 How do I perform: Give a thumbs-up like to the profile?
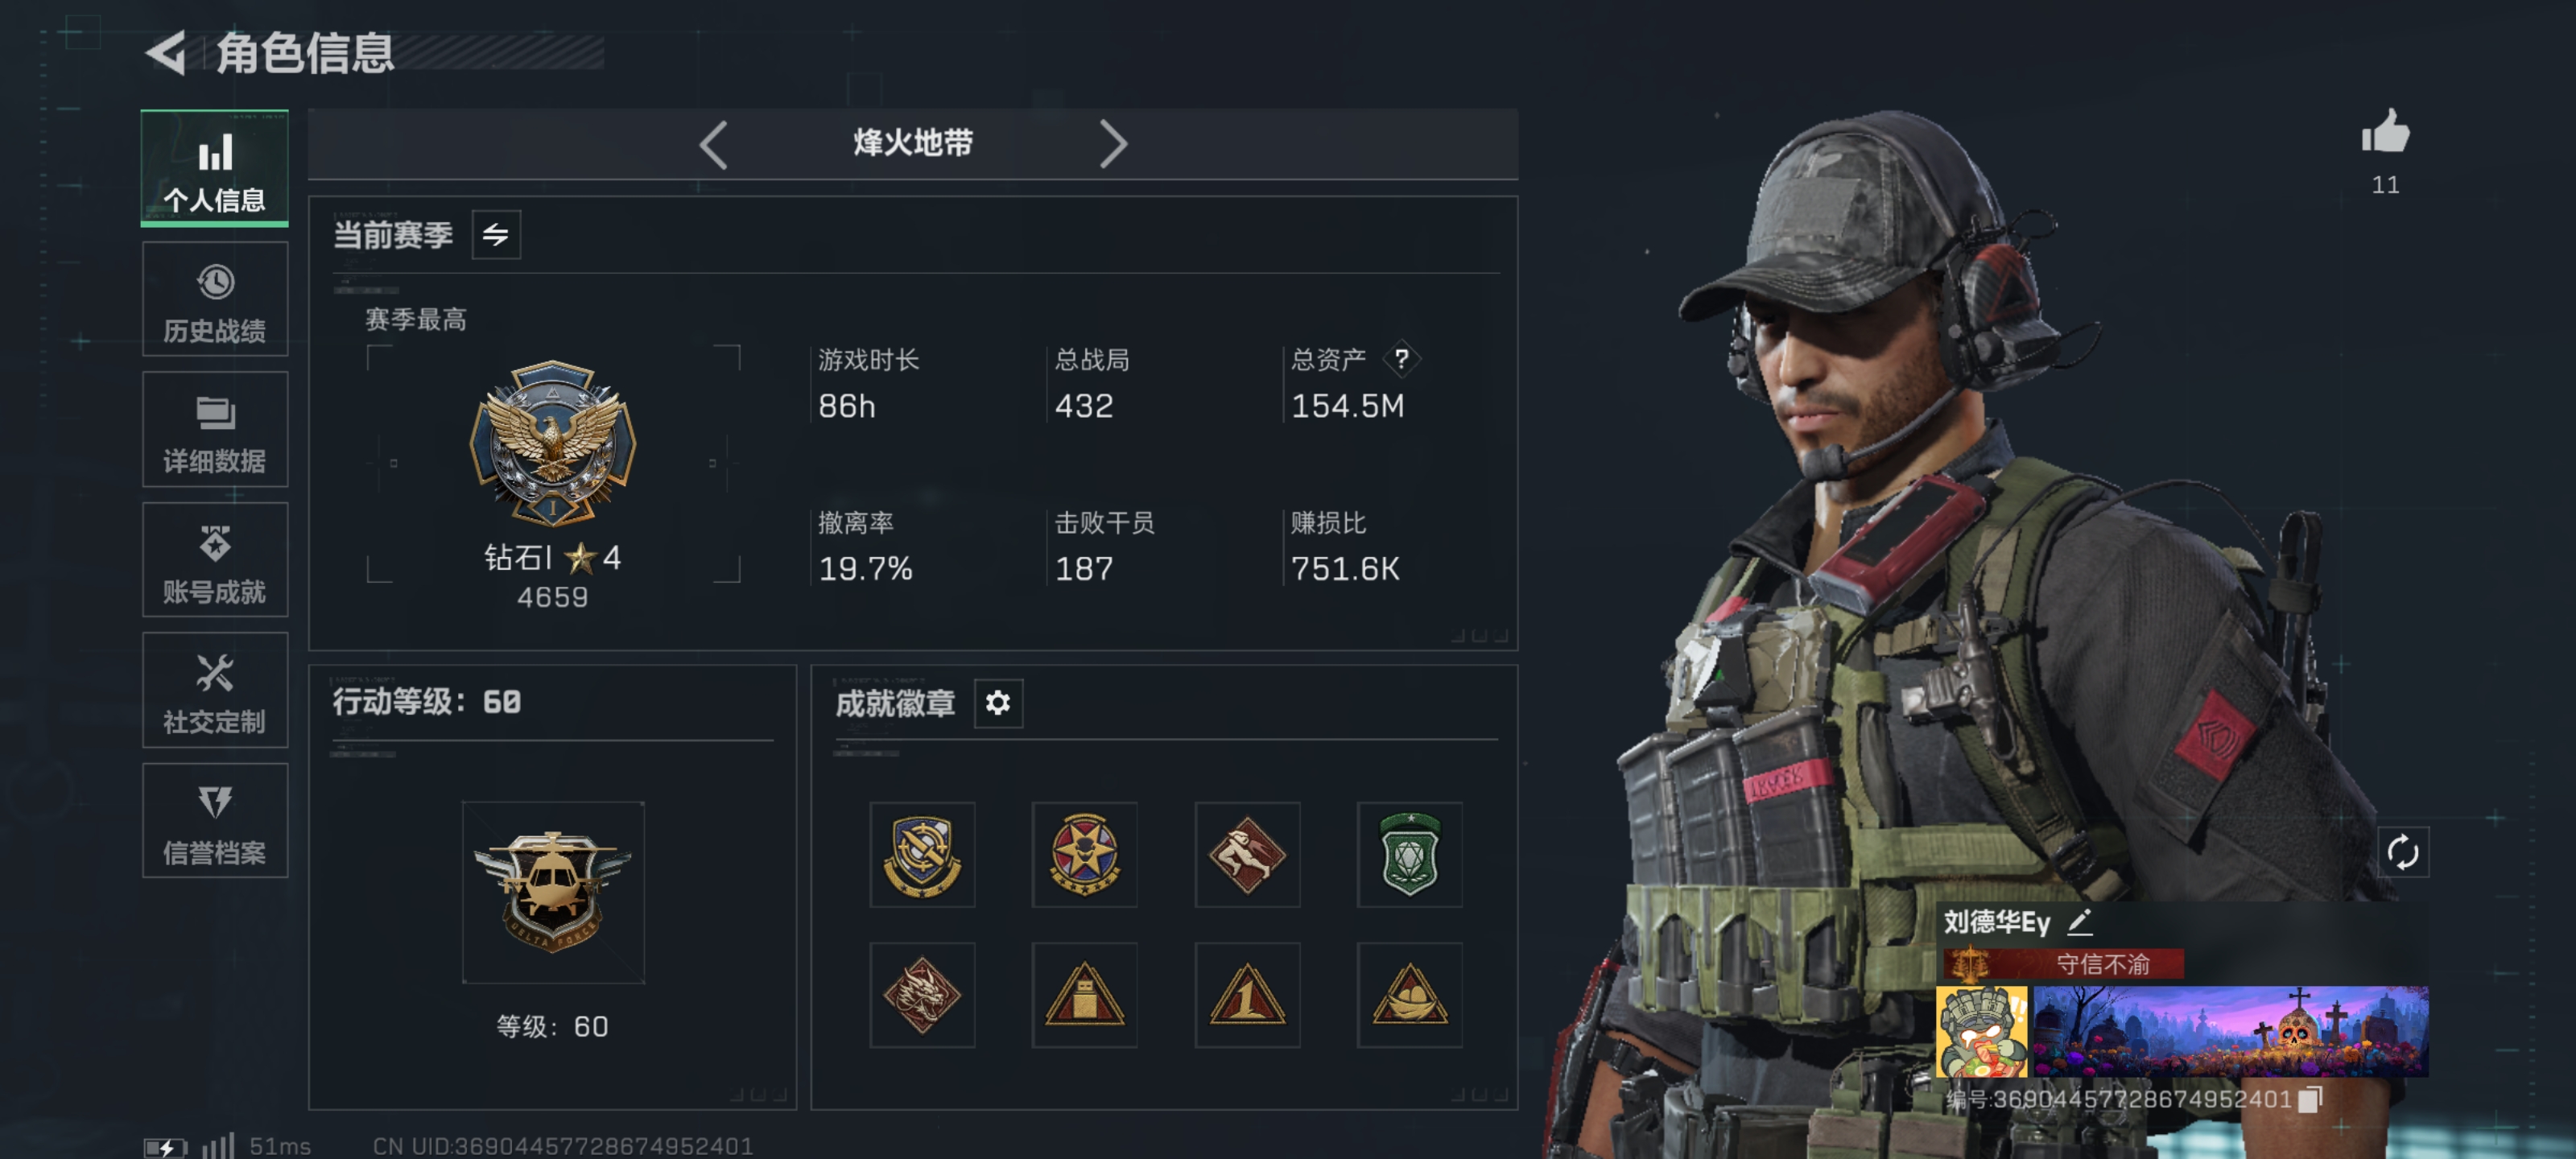[x=2385, y=132]
